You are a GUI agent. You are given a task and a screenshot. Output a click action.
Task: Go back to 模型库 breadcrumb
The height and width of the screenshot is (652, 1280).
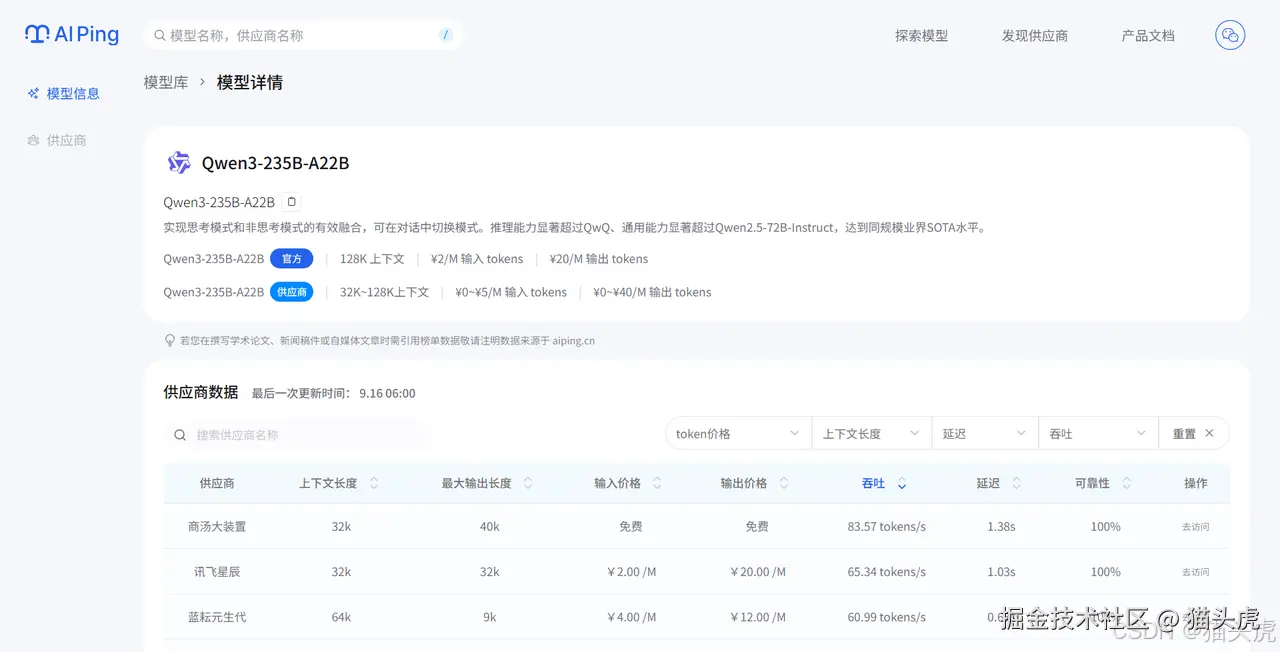click(x=166, y=82)
